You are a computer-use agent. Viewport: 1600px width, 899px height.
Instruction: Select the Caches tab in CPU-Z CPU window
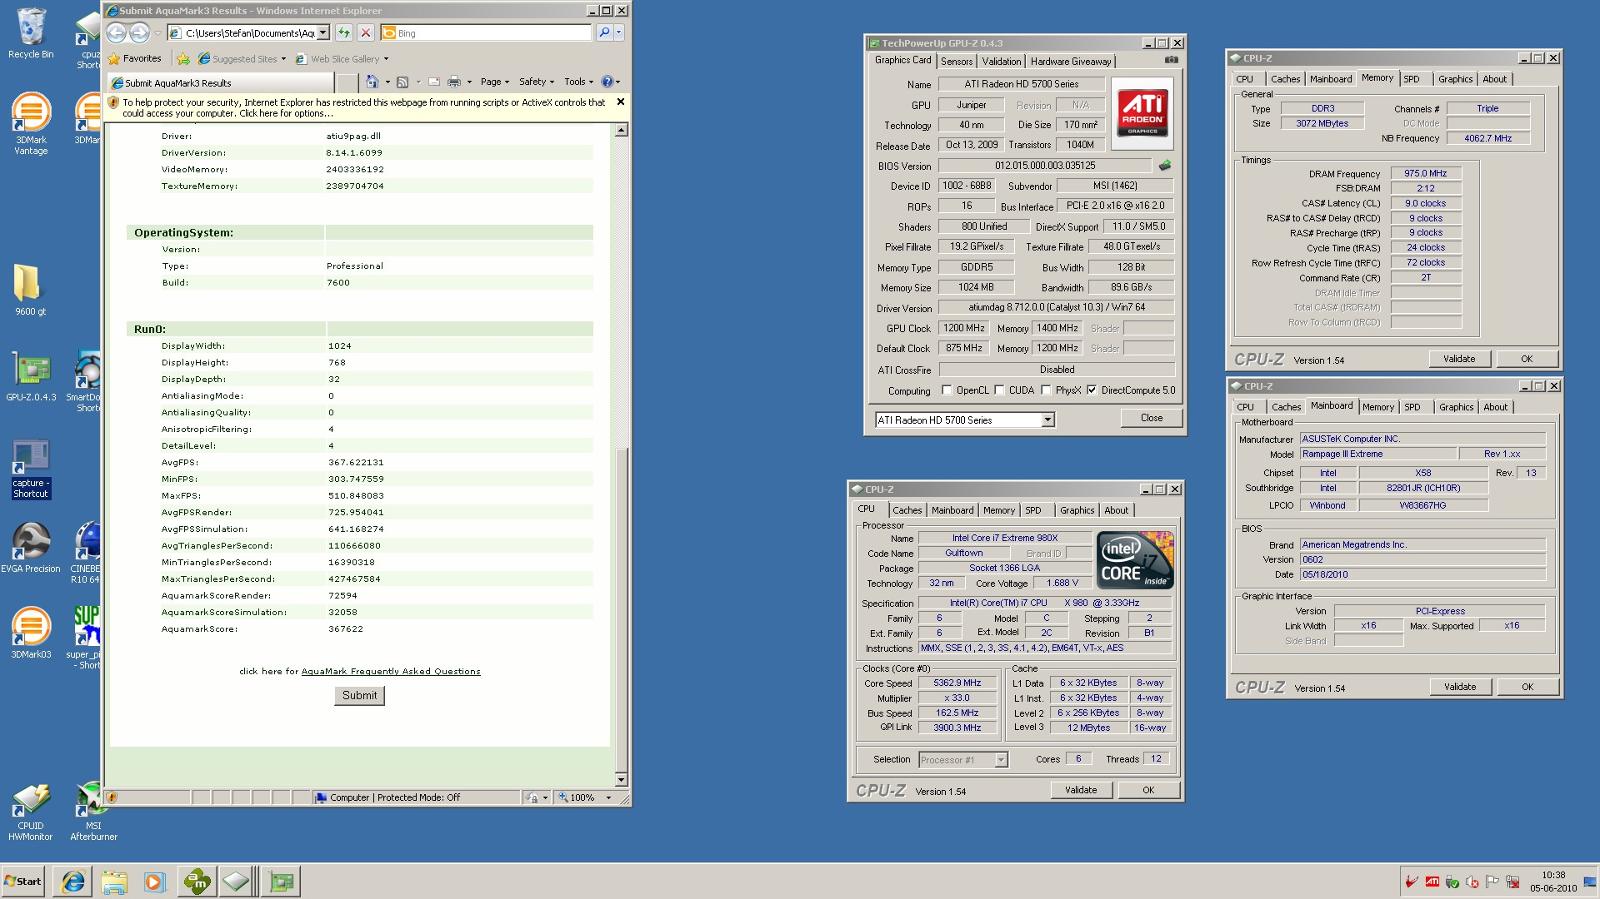point(907,510)
